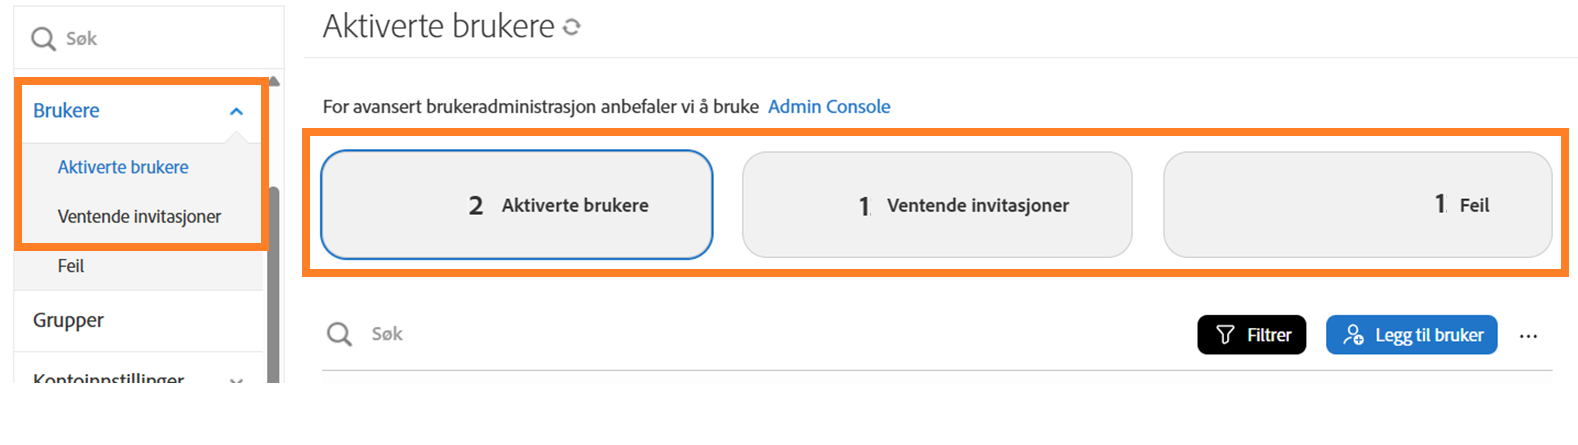
Task: Click the add-user icon on Legg til bruker
Action: (1353, 335)
